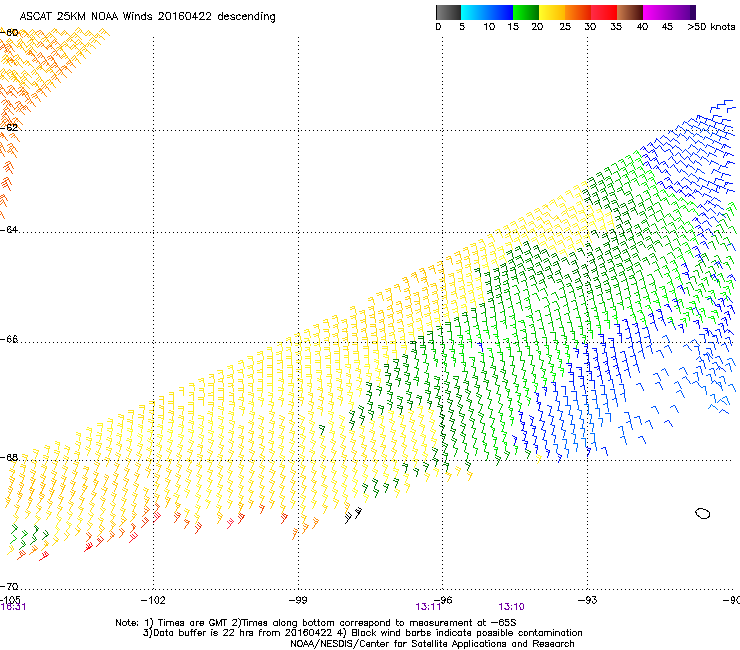The width and height of the screenshot is (740, 650).
Task: Pick the orange 25-30 knots color segment
Action: [578, 12]
